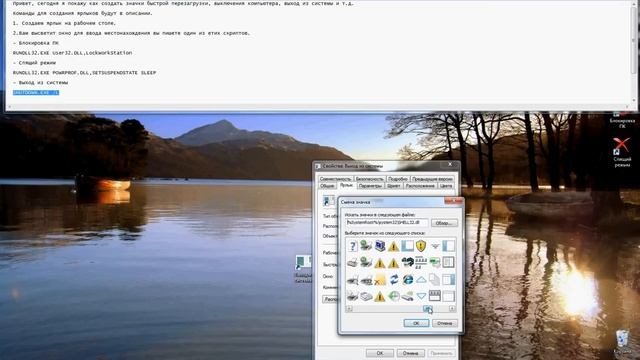
Task: Switch to the Общие tab
Action: (x=327, y=186)
